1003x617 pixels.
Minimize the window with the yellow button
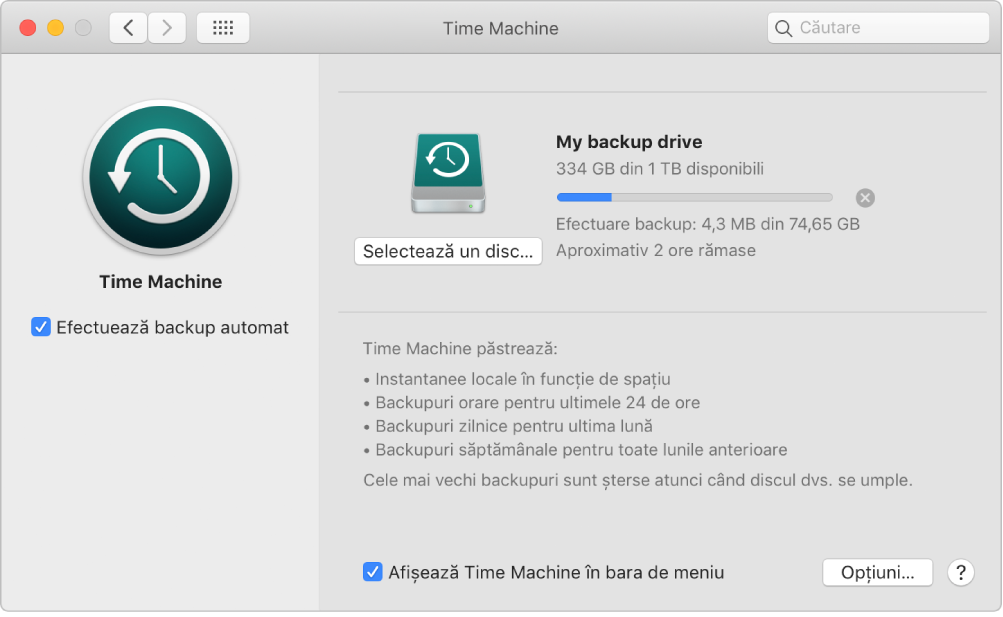[x=56, y=28]
